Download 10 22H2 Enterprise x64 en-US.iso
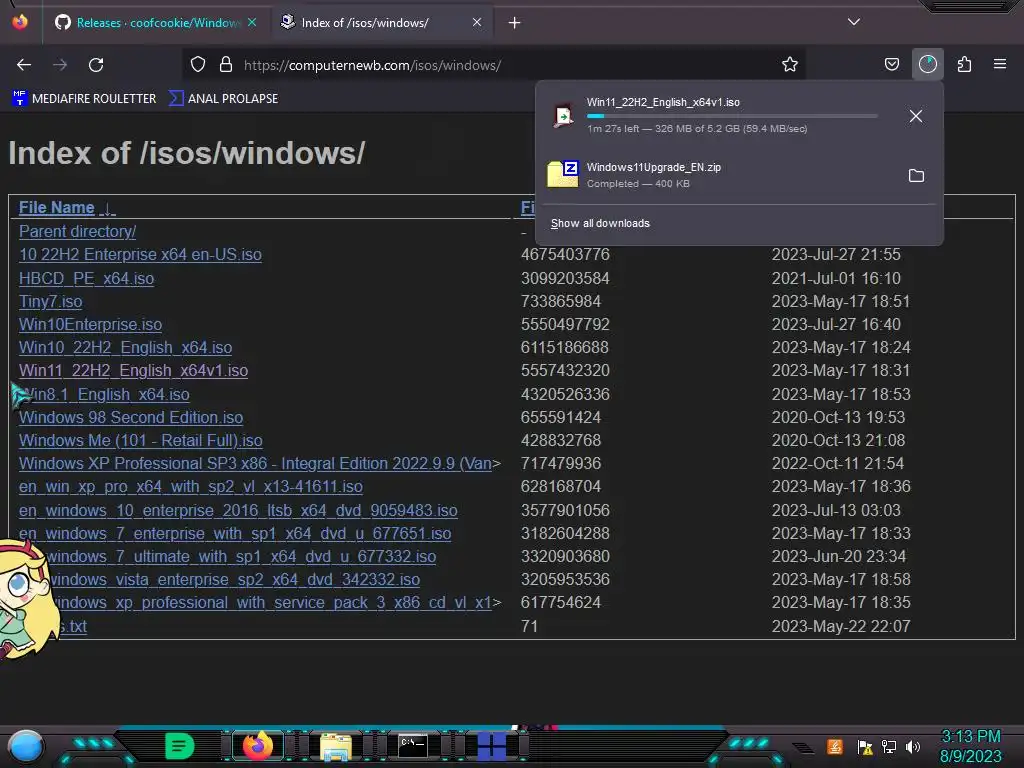The image size is (1024, 768). (140, 255)
